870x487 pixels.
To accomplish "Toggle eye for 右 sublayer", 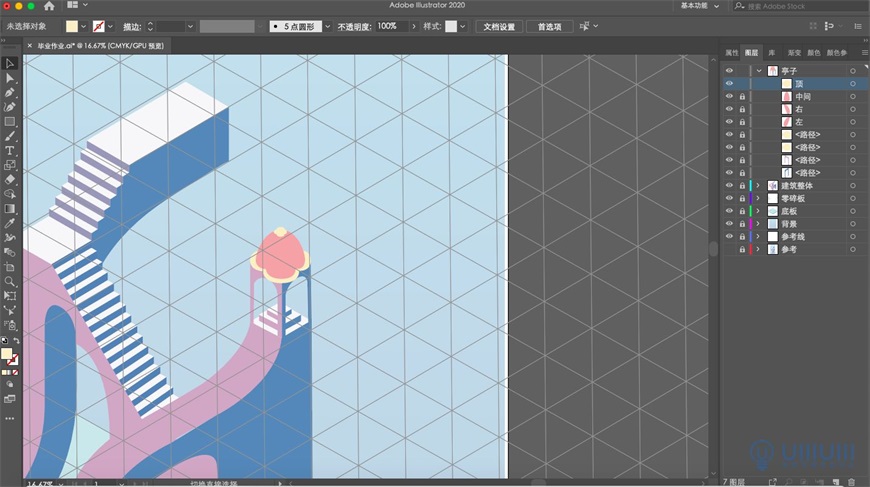I will pyautogui.click(x=729, y=109).
